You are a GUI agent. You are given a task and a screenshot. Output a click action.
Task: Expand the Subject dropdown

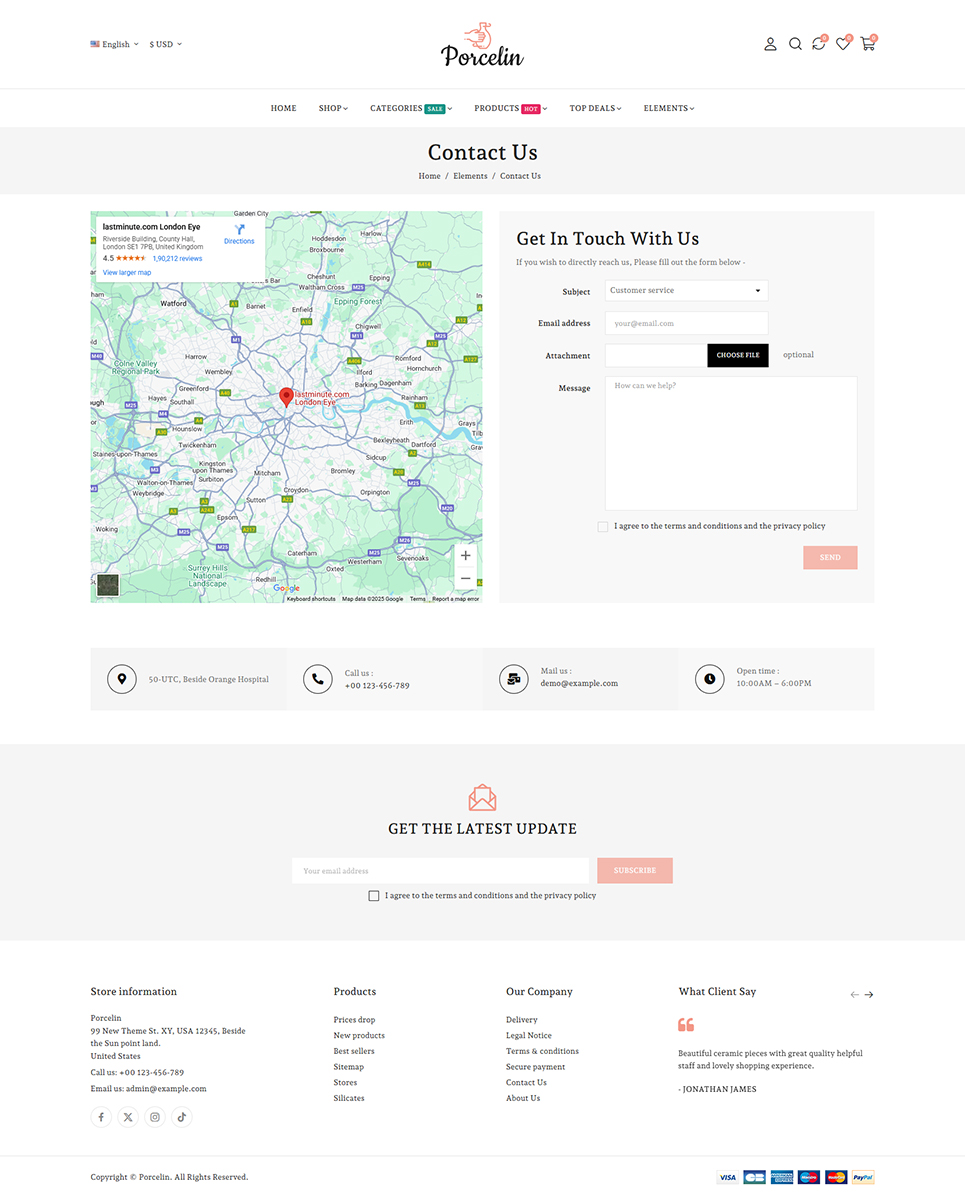pyautogui.click(x=686, y=291)
